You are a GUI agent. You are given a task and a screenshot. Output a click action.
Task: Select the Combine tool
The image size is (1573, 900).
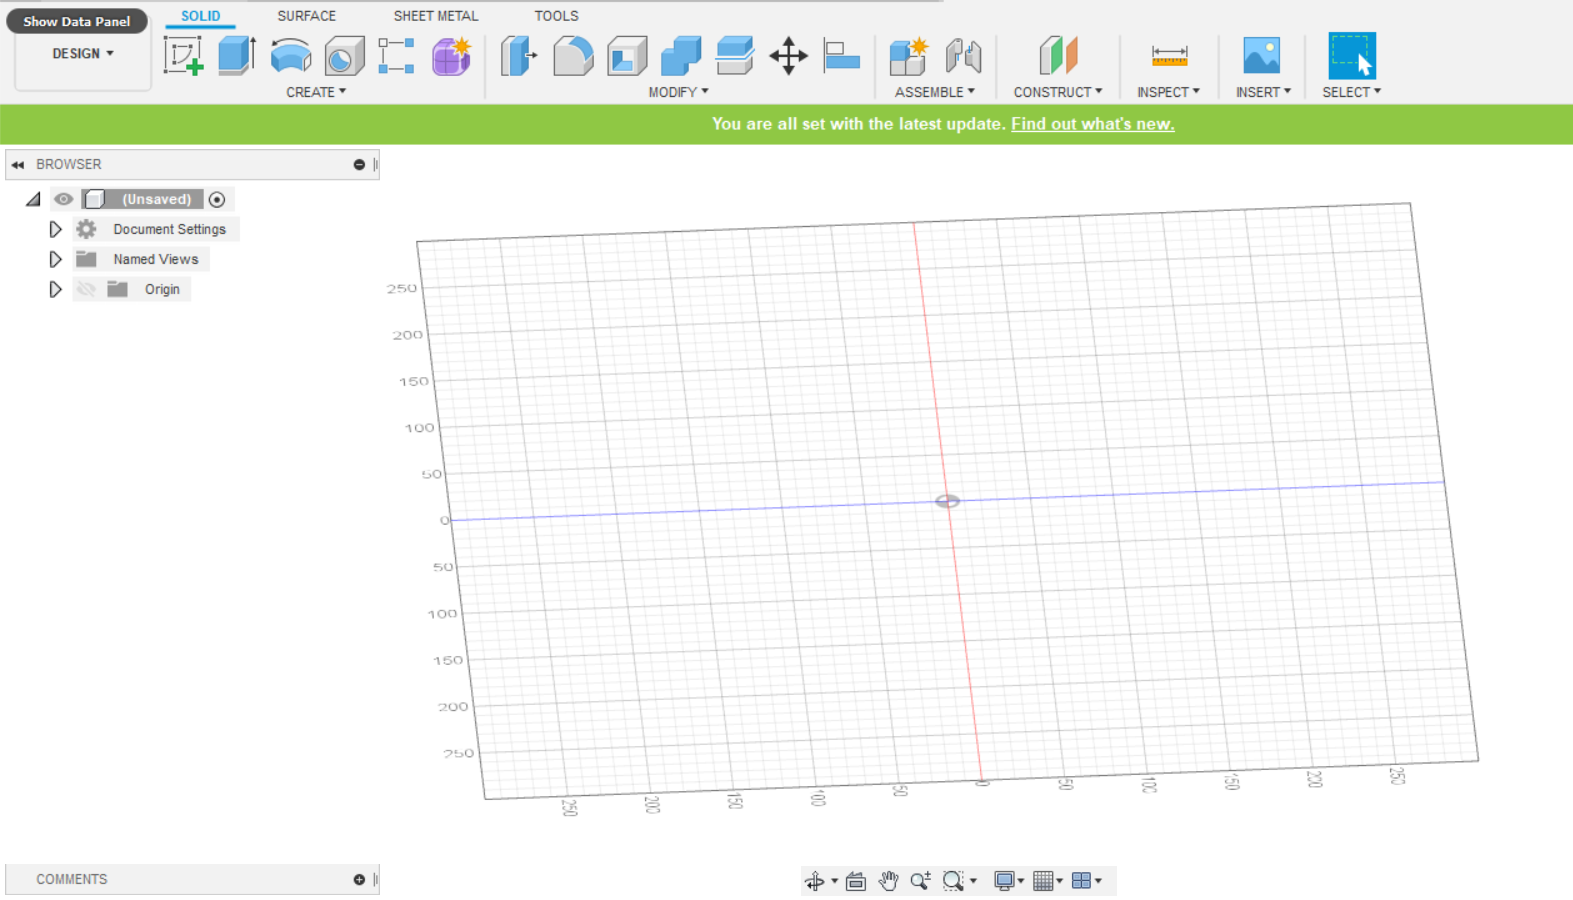point(681,56)
